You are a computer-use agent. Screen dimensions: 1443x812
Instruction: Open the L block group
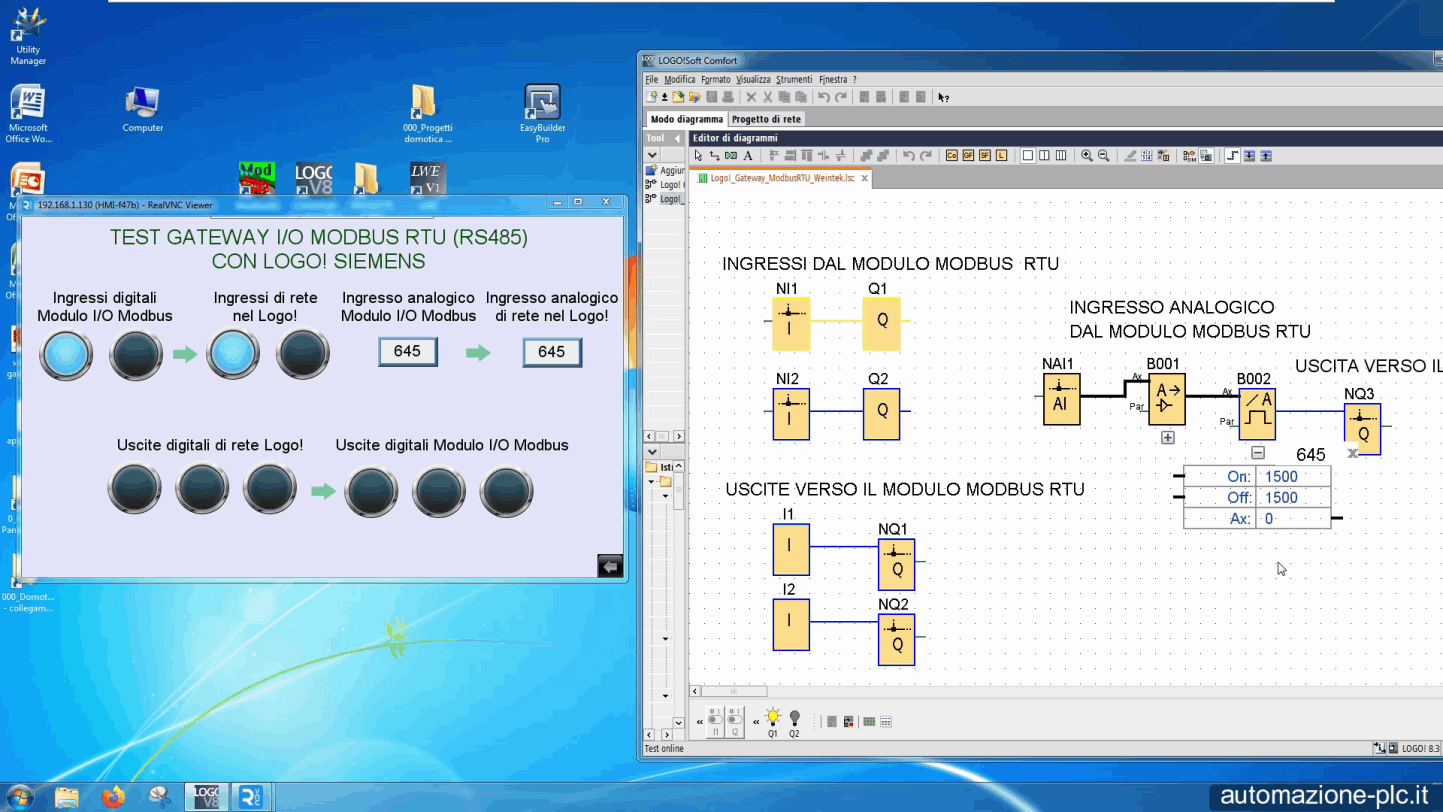point(1001,155)
